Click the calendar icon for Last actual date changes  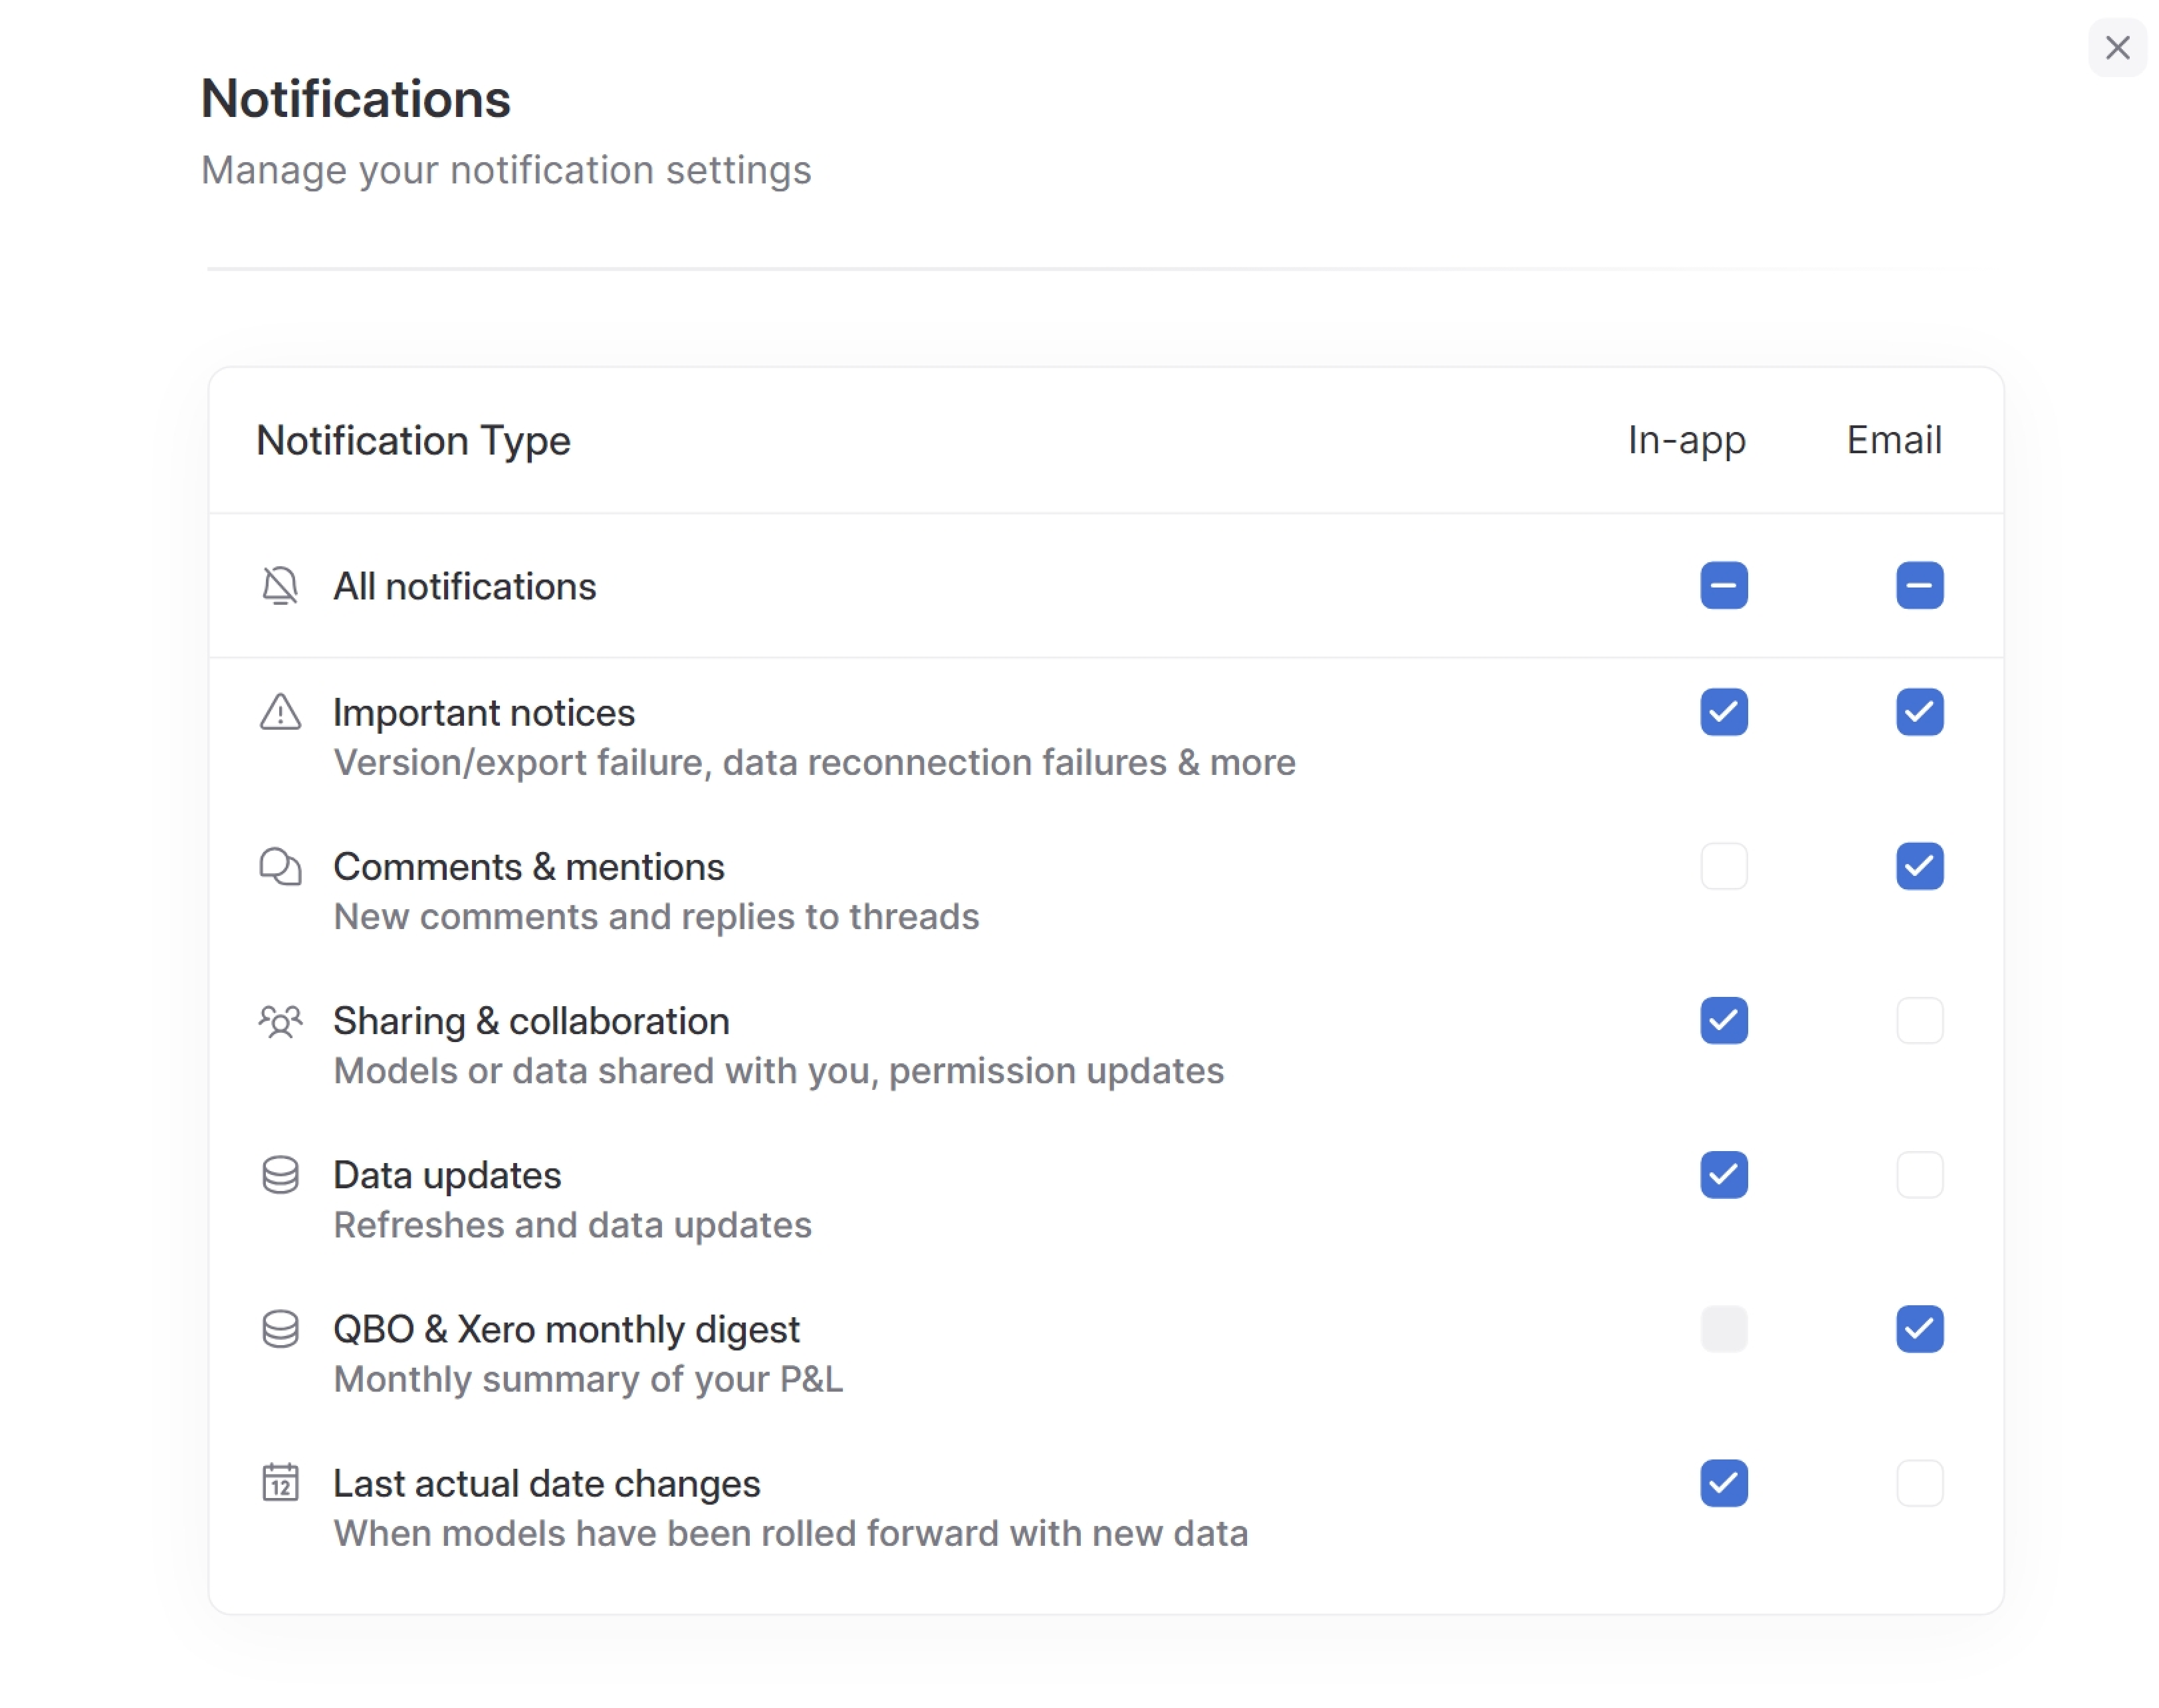[279, 1483]
